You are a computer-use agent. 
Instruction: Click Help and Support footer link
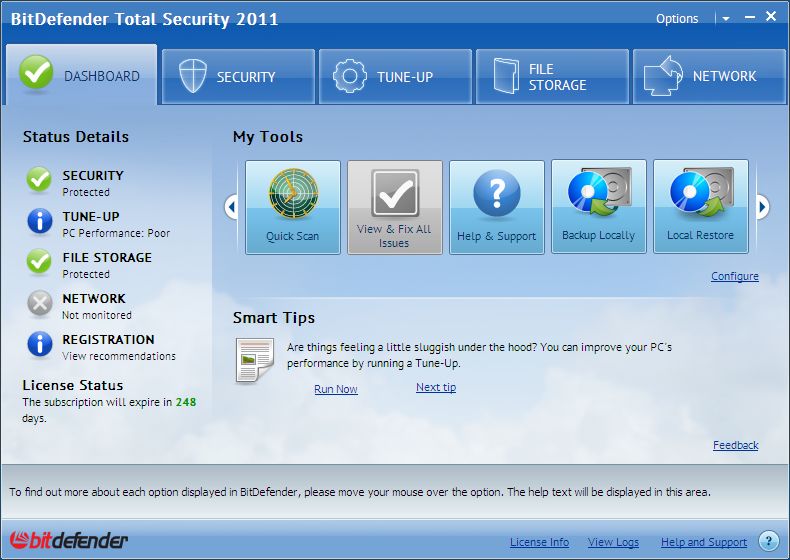pos(704,542)
